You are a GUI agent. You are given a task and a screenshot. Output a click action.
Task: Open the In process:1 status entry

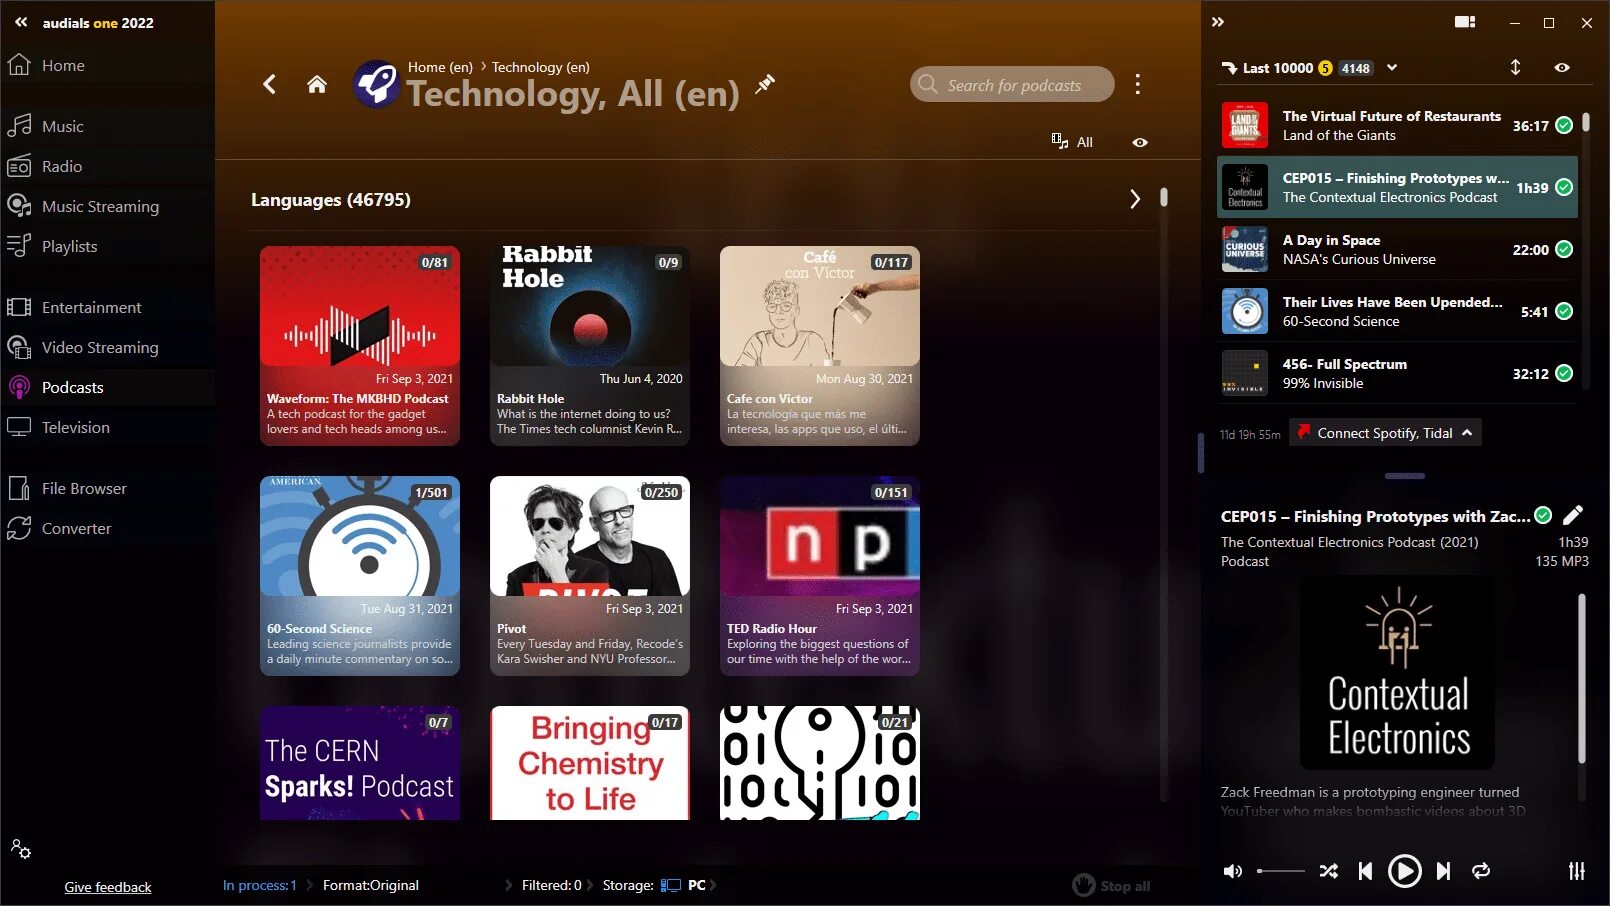(260, 885)
